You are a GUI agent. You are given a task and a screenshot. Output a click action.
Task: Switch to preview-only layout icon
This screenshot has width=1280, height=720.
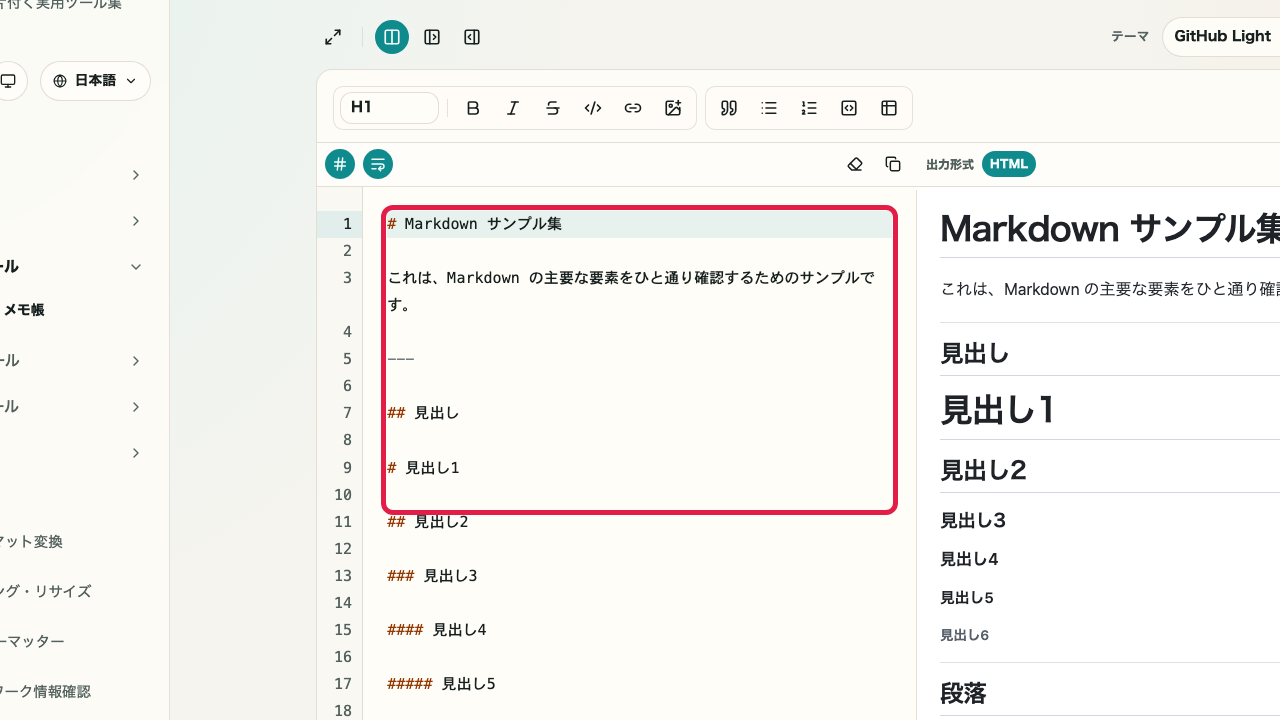pyautogui.click(x=472, y=37)
